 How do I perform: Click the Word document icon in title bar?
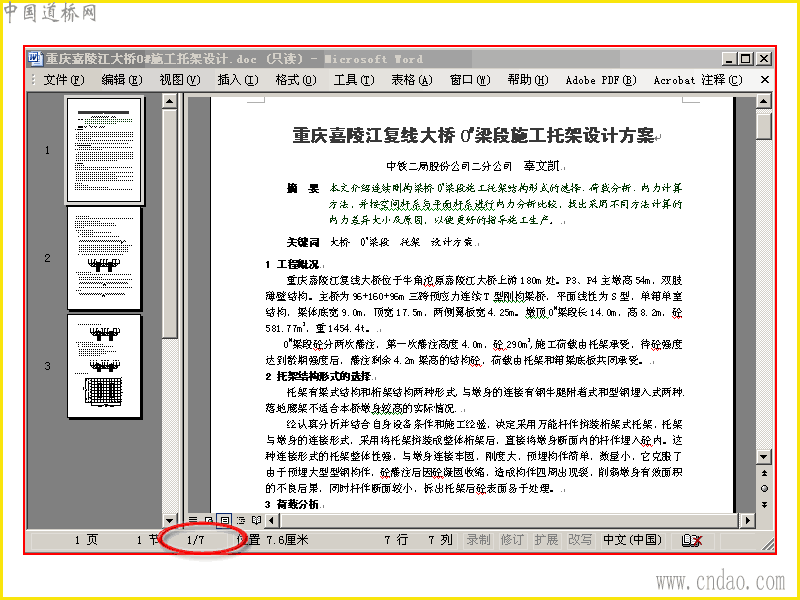[x=35, y=59]
